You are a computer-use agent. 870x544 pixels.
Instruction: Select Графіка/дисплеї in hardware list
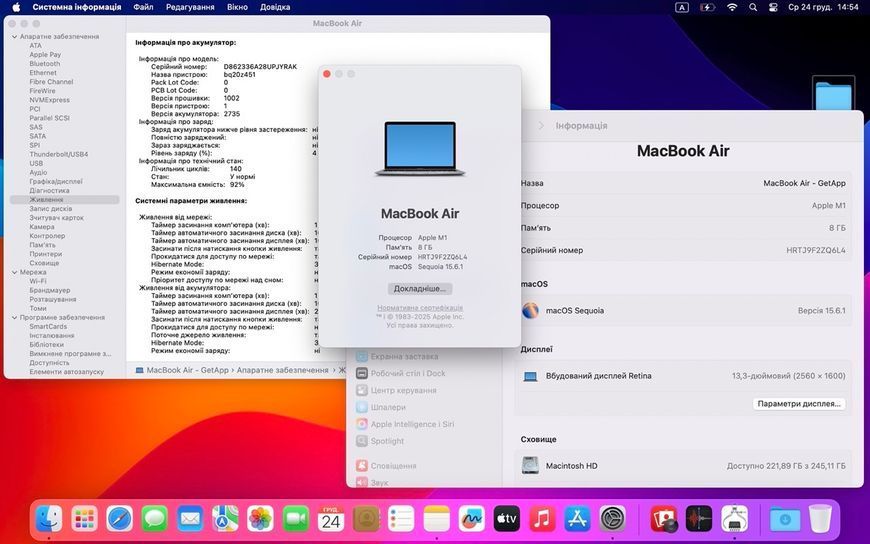point(56,182)
